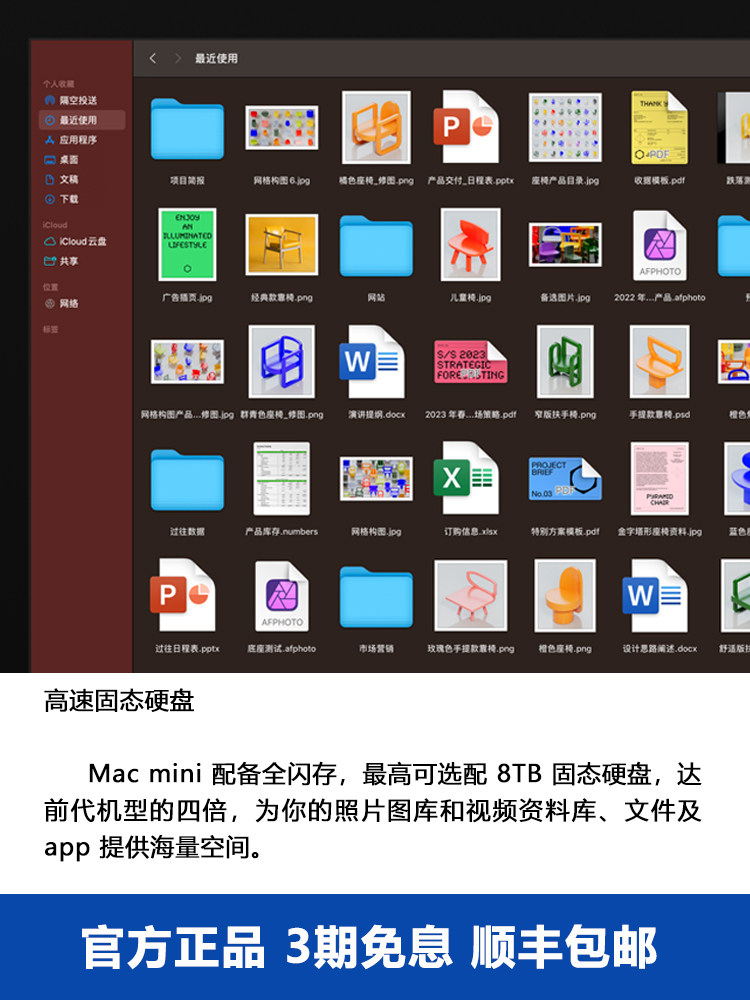Go back with the left chevron
The image size is (750, 1000).
[x=152, y=58]
